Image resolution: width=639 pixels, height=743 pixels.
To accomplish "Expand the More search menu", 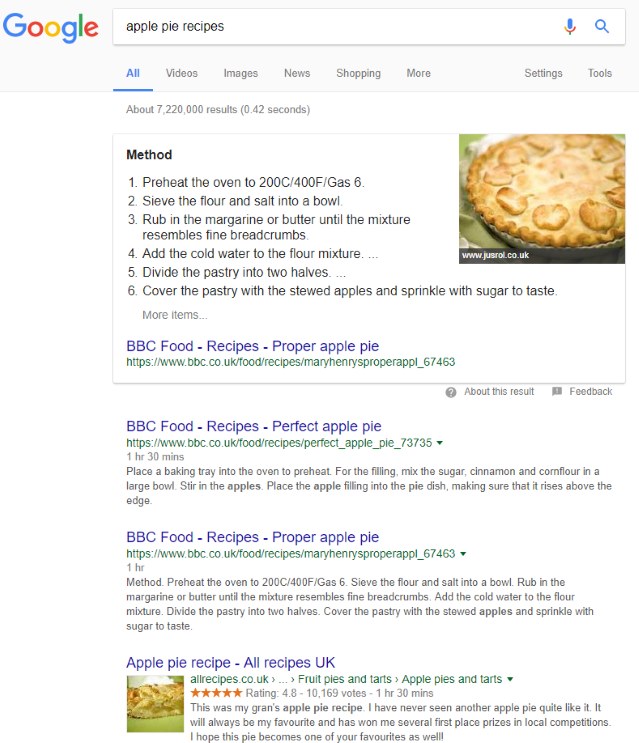I will coord(418,73).
